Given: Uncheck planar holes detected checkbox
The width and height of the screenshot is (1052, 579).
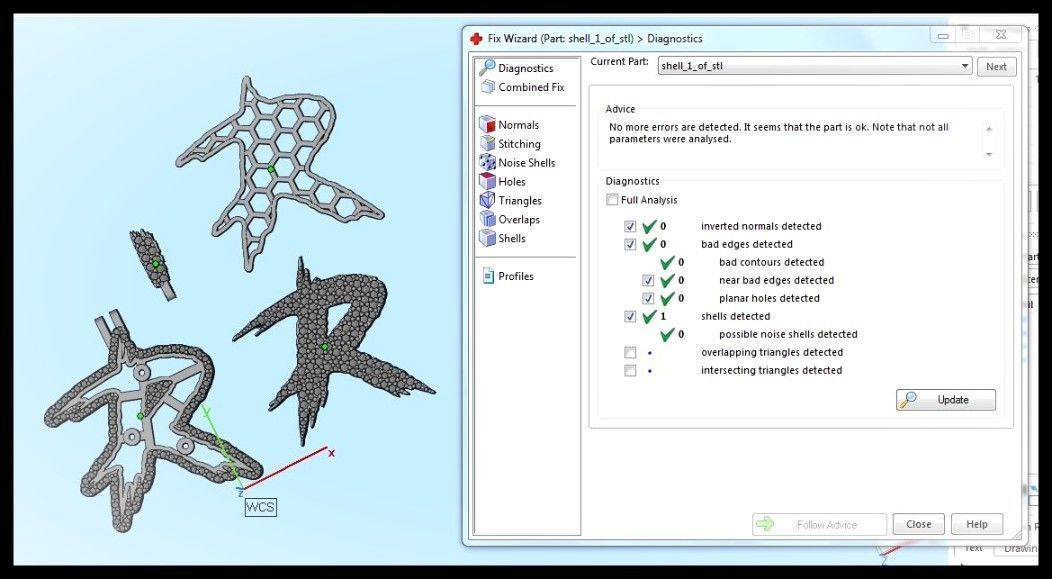Looking at the screenshot, I should (647, 299).
